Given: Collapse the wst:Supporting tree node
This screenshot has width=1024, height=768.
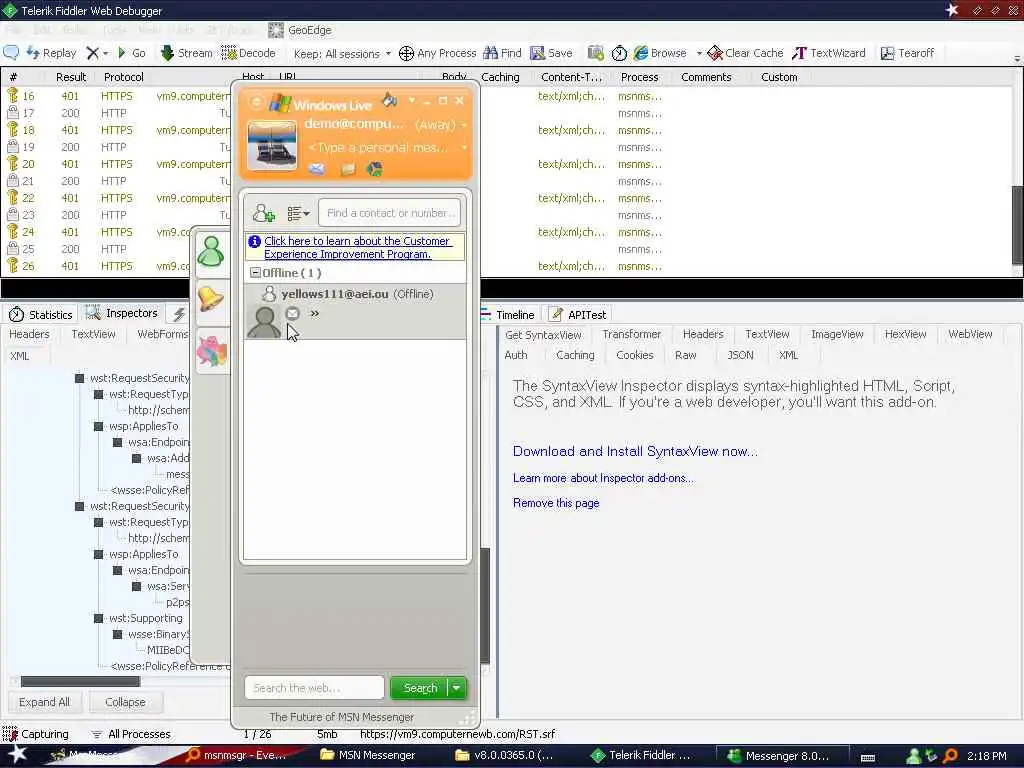Looking at the screenshot, I should (x=98, y=618).
